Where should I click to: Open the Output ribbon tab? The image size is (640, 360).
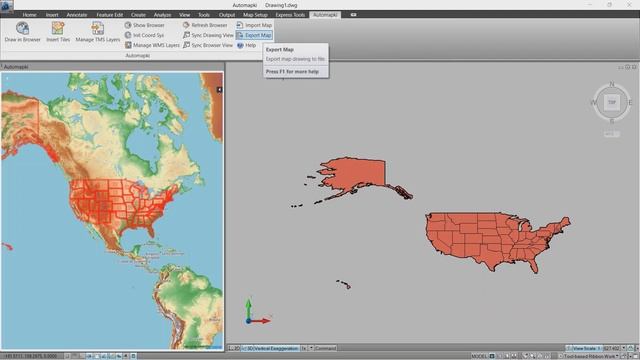[x=227, y=15]
